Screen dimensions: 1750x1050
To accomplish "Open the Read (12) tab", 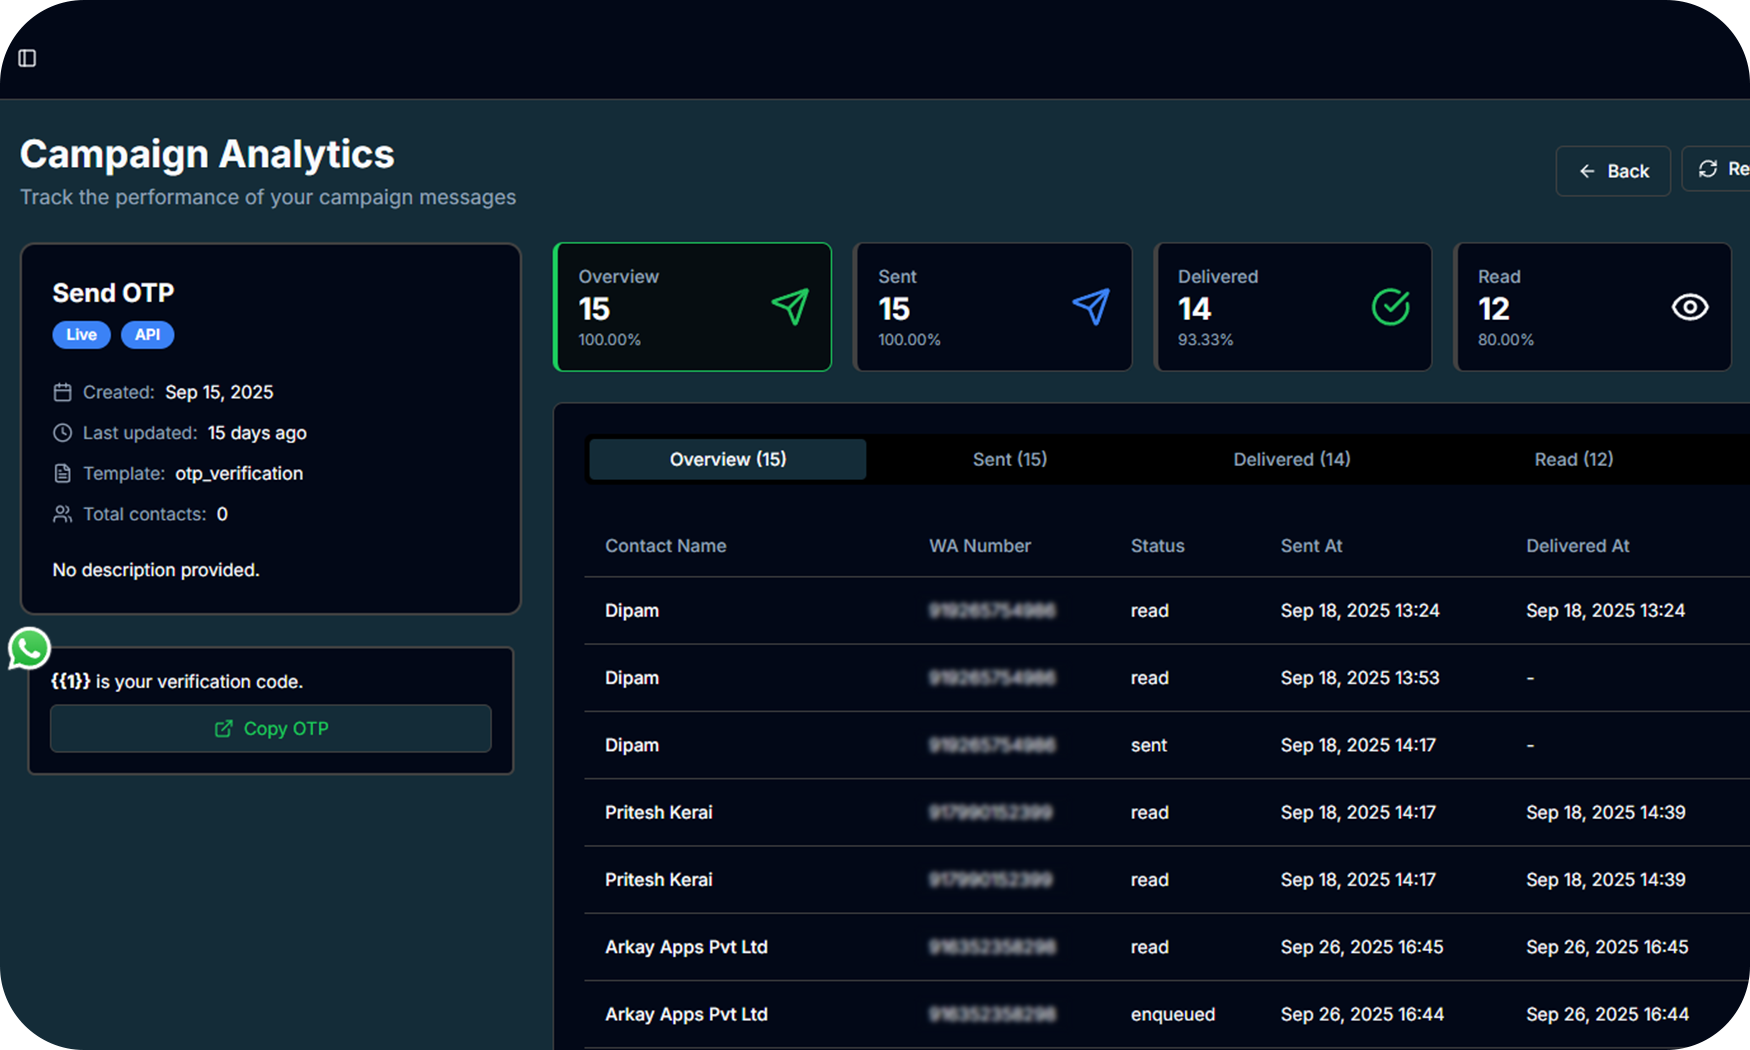I will click(1573, 459).
